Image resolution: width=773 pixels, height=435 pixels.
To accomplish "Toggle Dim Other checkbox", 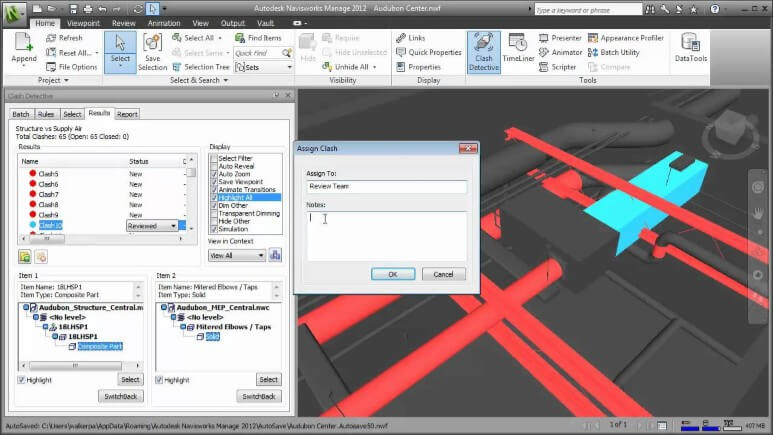I will point(214,206).
